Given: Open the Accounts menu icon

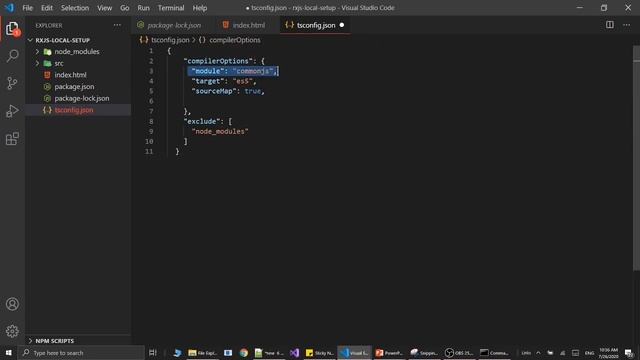Looking at the screenshot, I should [x=12, y=304].
